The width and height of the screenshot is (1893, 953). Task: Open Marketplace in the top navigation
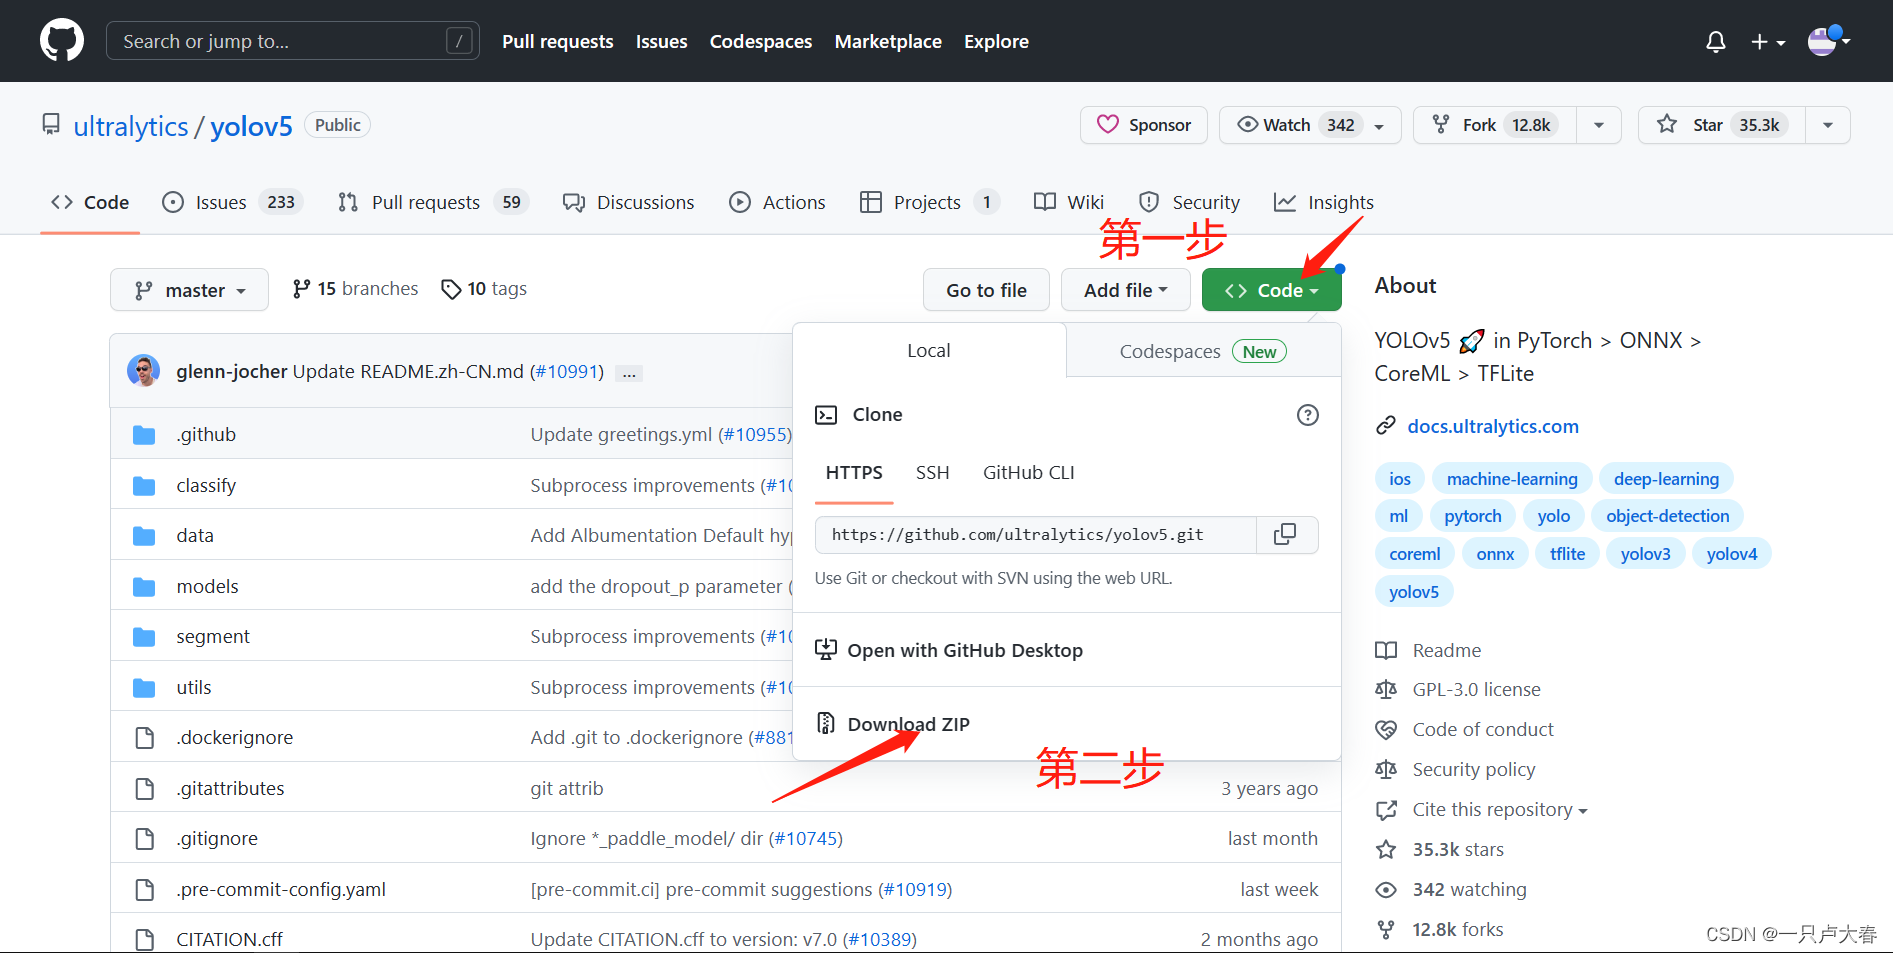tap(888, 41)
